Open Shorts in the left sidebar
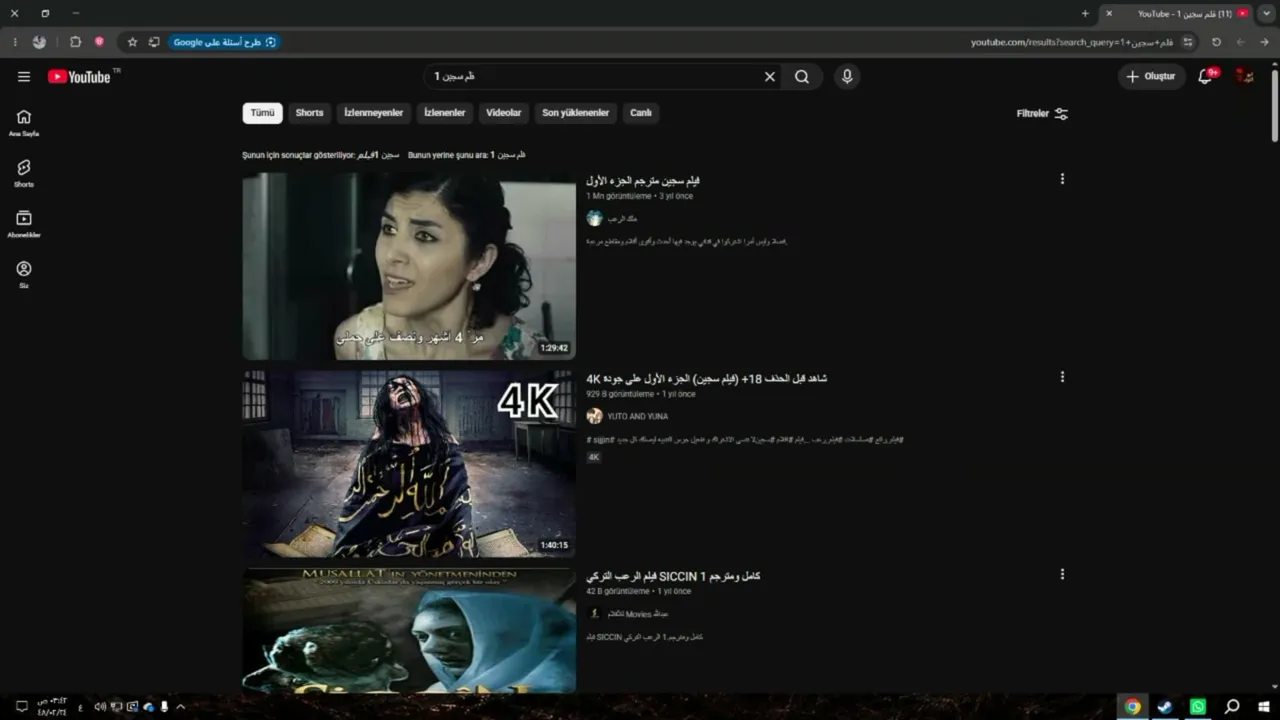Viewport: 1280px width, 720px height. coord(24,174)
